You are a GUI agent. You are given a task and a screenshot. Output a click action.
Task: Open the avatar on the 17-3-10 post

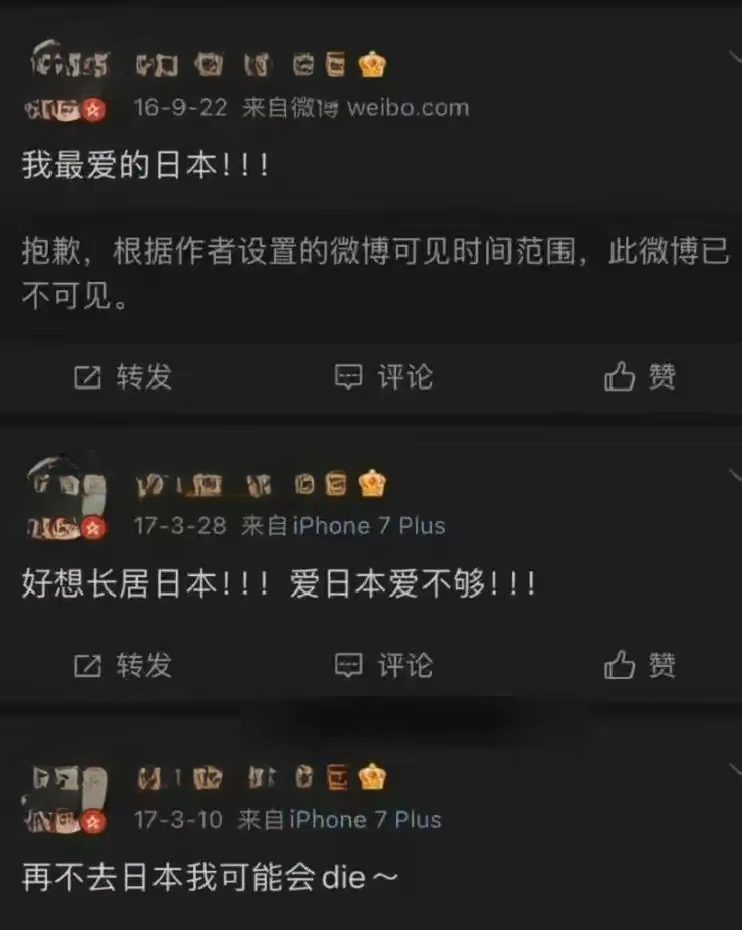(x=65, y=799)
